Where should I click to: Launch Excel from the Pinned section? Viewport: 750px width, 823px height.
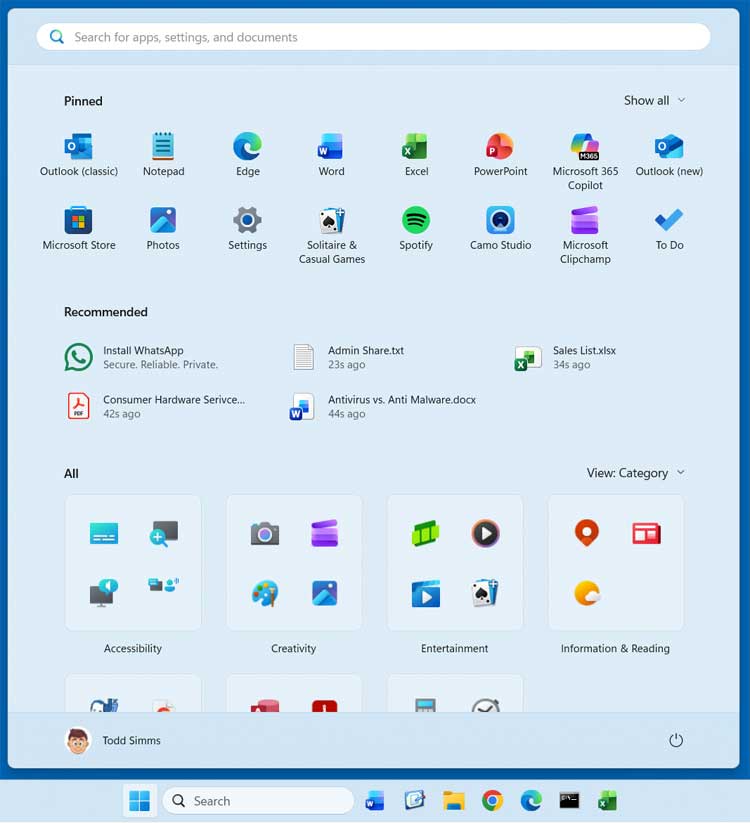coord(416,155)
